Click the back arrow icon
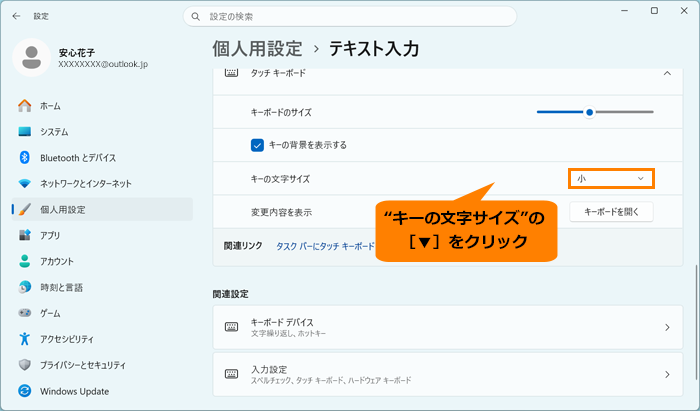This screenshot has width=700, height=411. (x=17, y=16)
